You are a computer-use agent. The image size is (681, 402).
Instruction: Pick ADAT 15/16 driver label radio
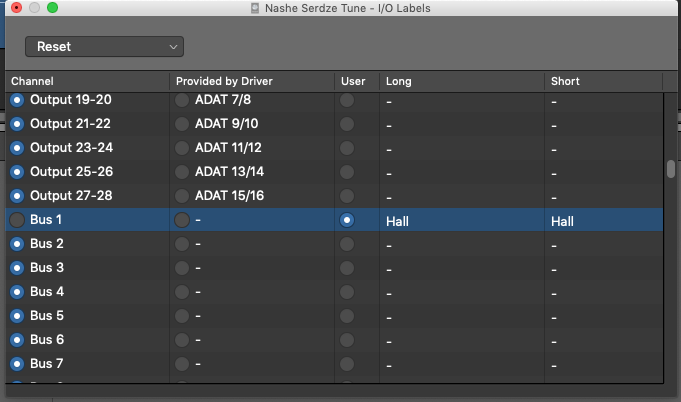pos(182,196)
